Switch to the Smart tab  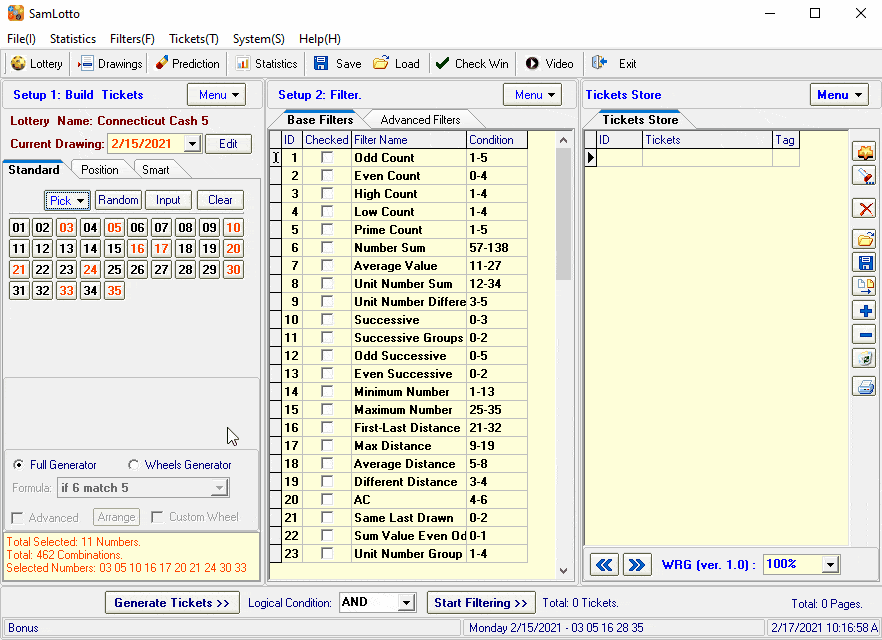[x=155, y=170]
